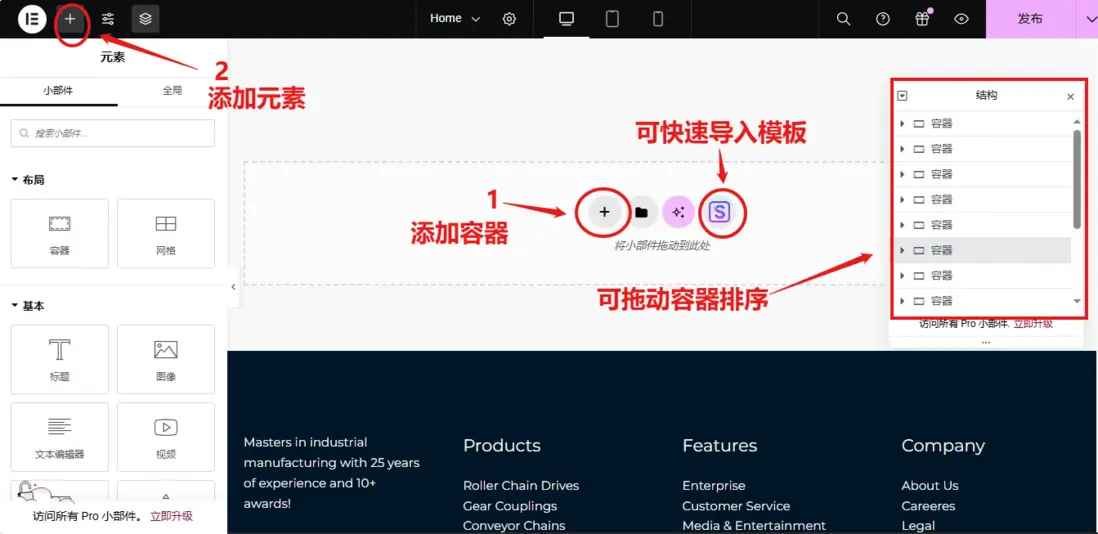Select the 文本编辑器 text editor widget

coord(60,437)
